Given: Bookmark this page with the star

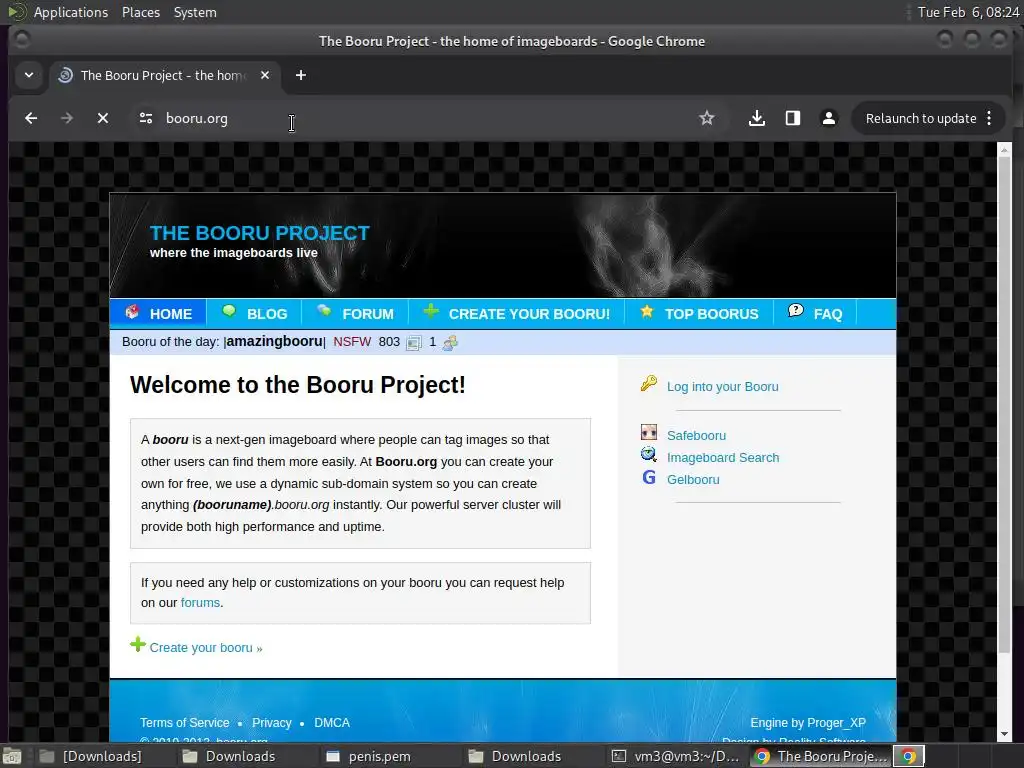Looking at the screenshot, I should coord(707,118).
